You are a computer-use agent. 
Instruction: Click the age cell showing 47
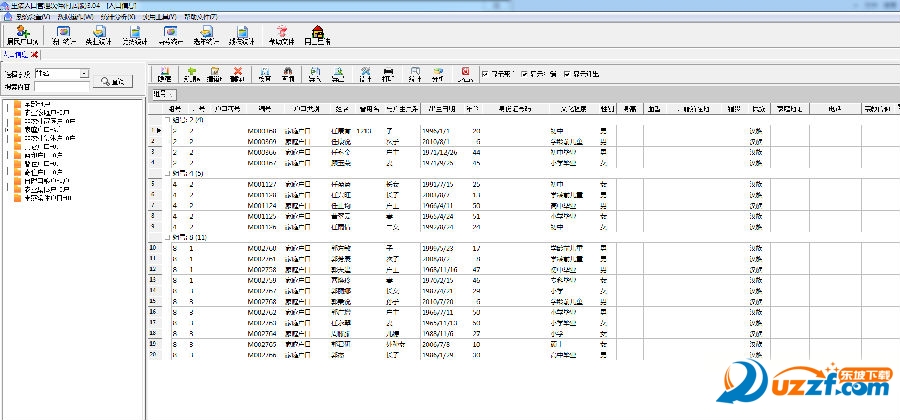[476, 269]
